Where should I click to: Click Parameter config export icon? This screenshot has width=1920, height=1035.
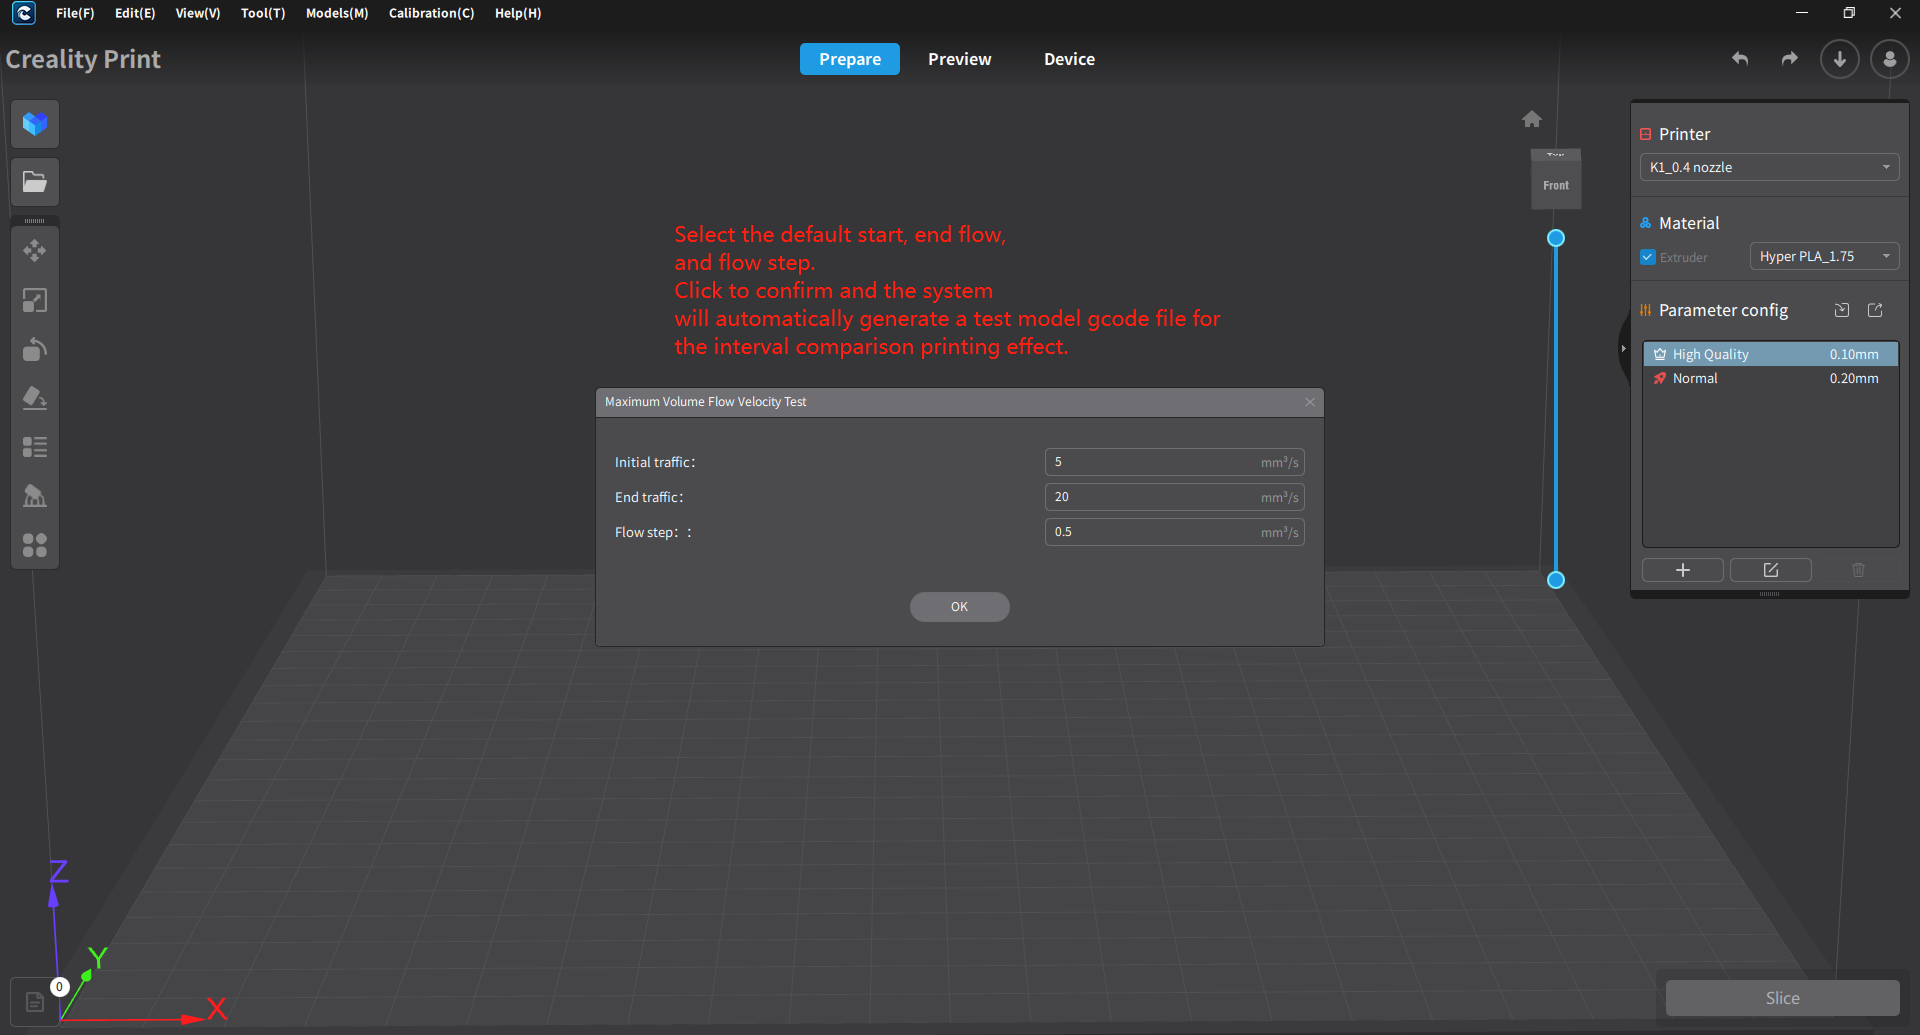[x=1875, y=310]
